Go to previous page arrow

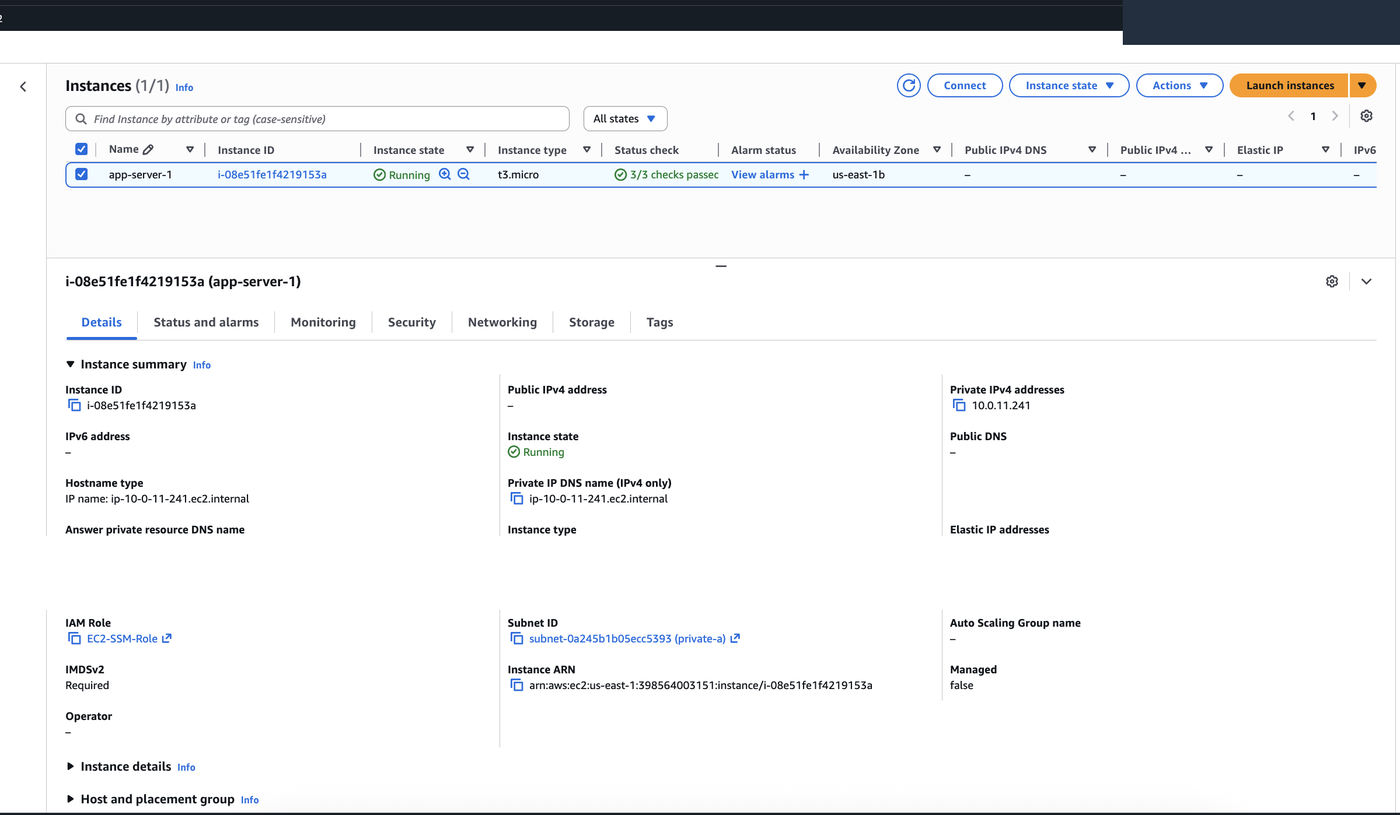click(x=1291, y=116)
